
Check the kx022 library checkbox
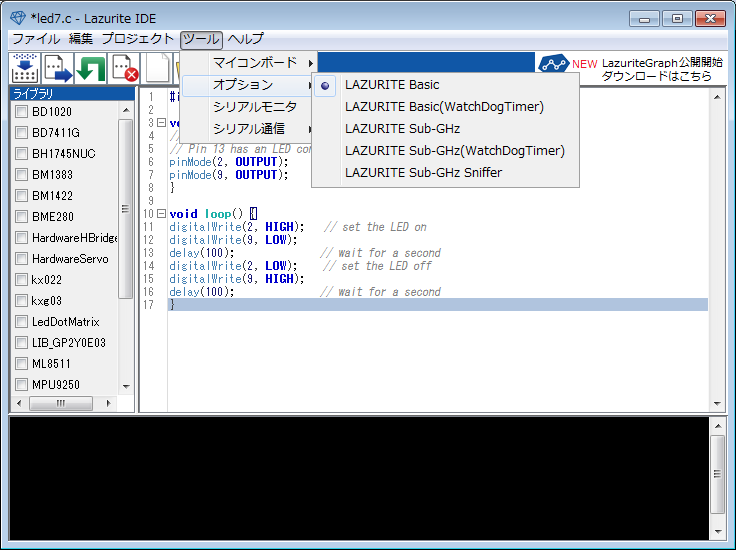click(21, 280)
